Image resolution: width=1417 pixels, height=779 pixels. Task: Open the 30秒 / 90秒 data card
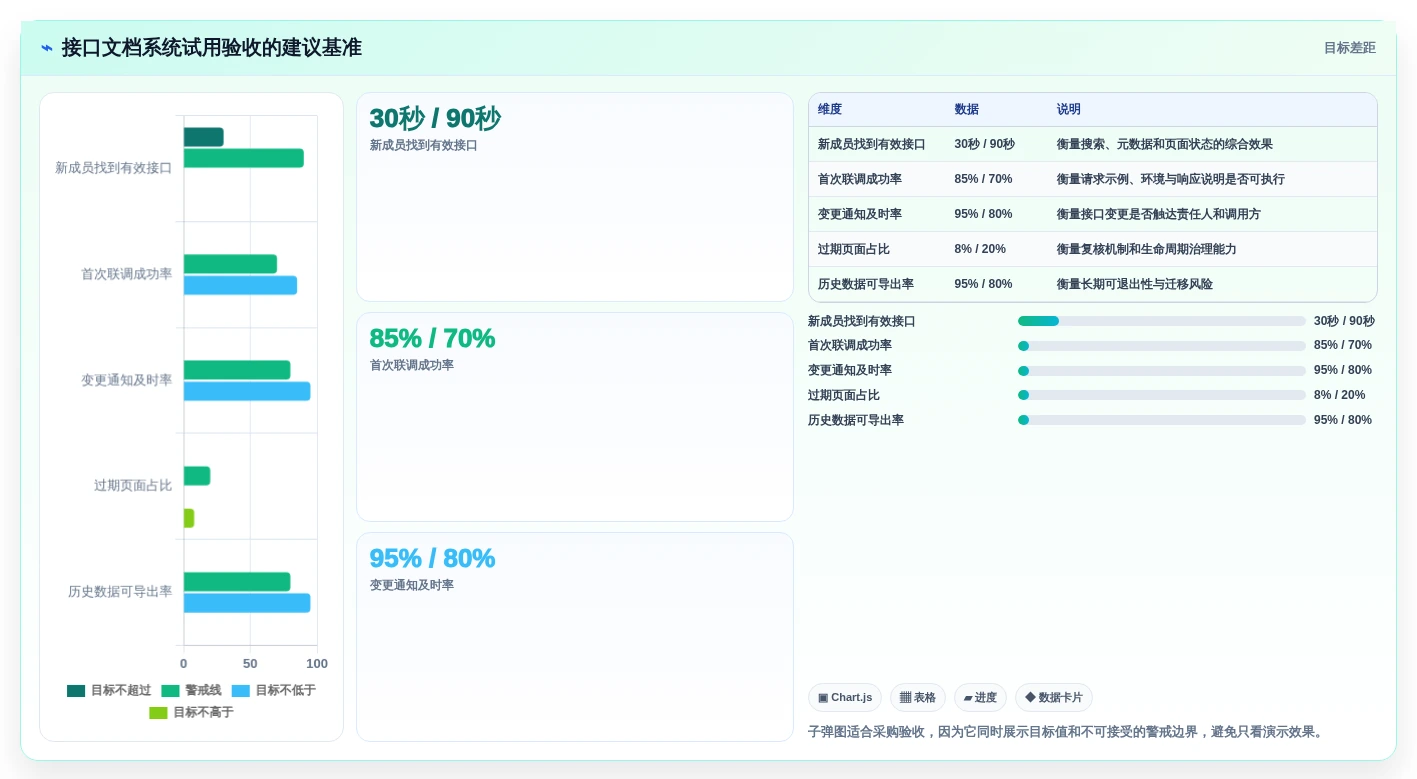tap(575, 197)
